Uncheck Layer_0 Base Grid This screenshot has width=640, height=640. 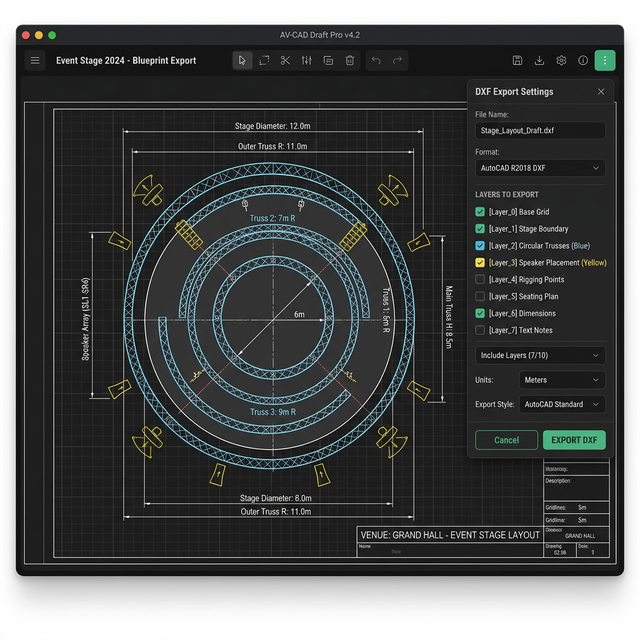point(480,212)
